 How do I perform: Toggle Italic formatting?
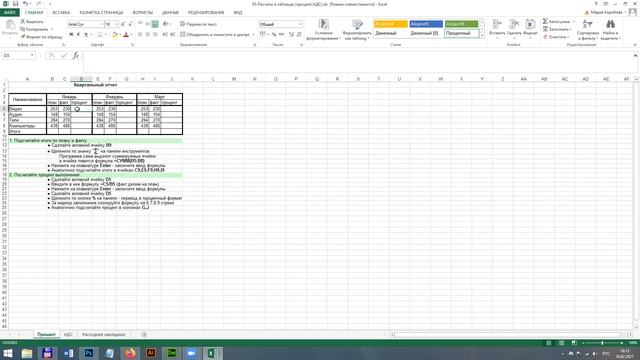point(78,35)
